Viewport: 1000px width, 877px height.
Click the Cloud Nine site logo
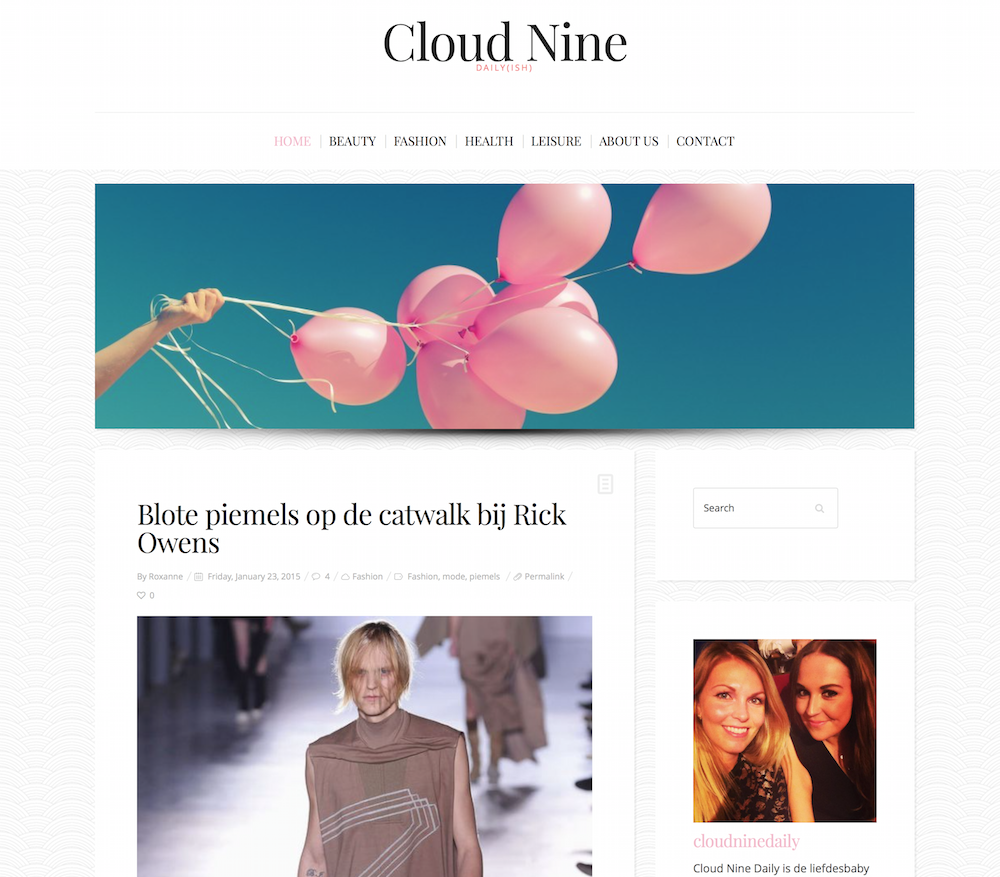point(504,45)
